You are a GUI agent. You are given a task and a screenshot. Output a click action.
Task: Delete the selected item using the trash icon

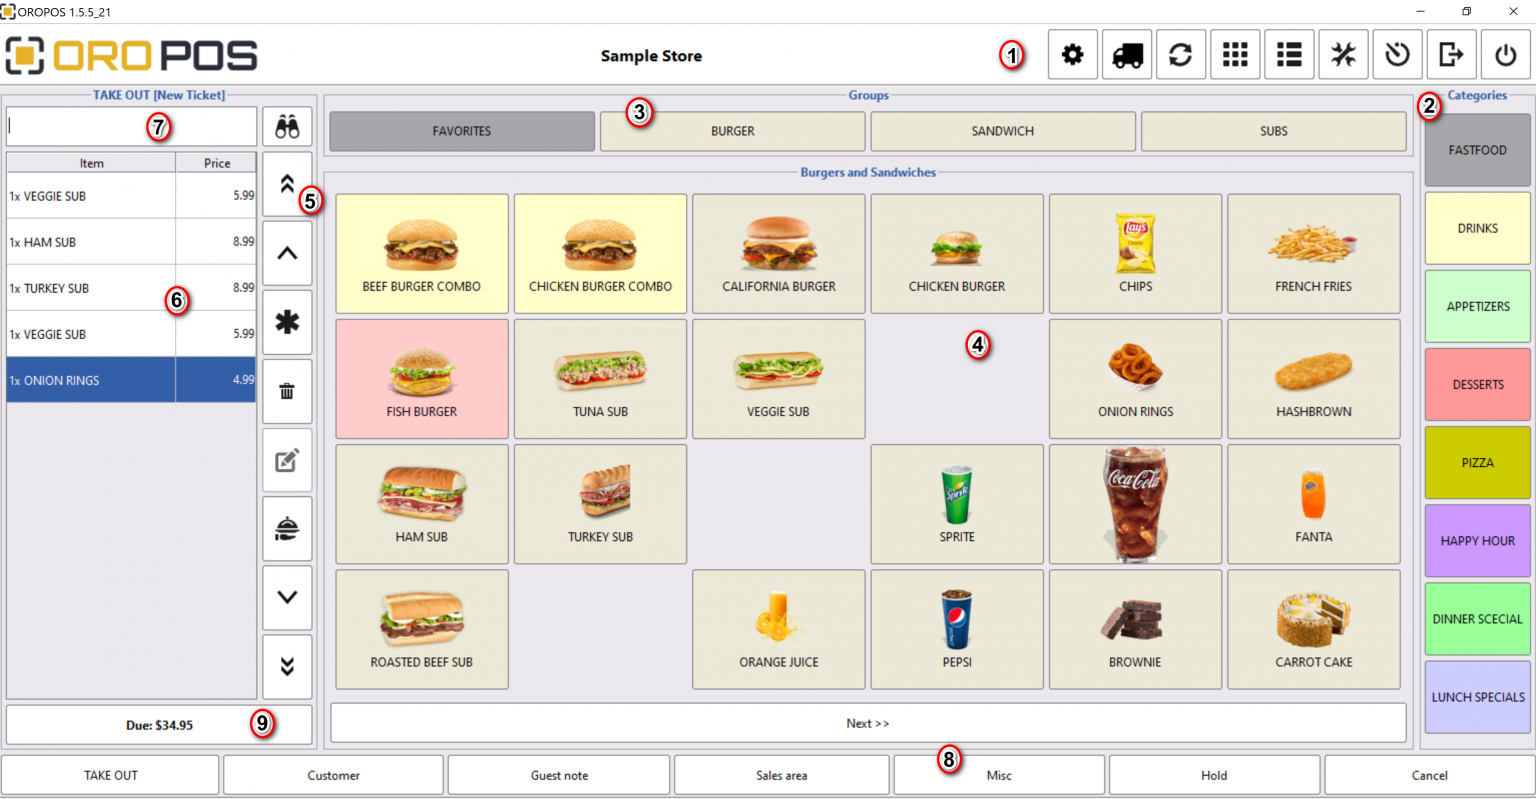(287, 391)
